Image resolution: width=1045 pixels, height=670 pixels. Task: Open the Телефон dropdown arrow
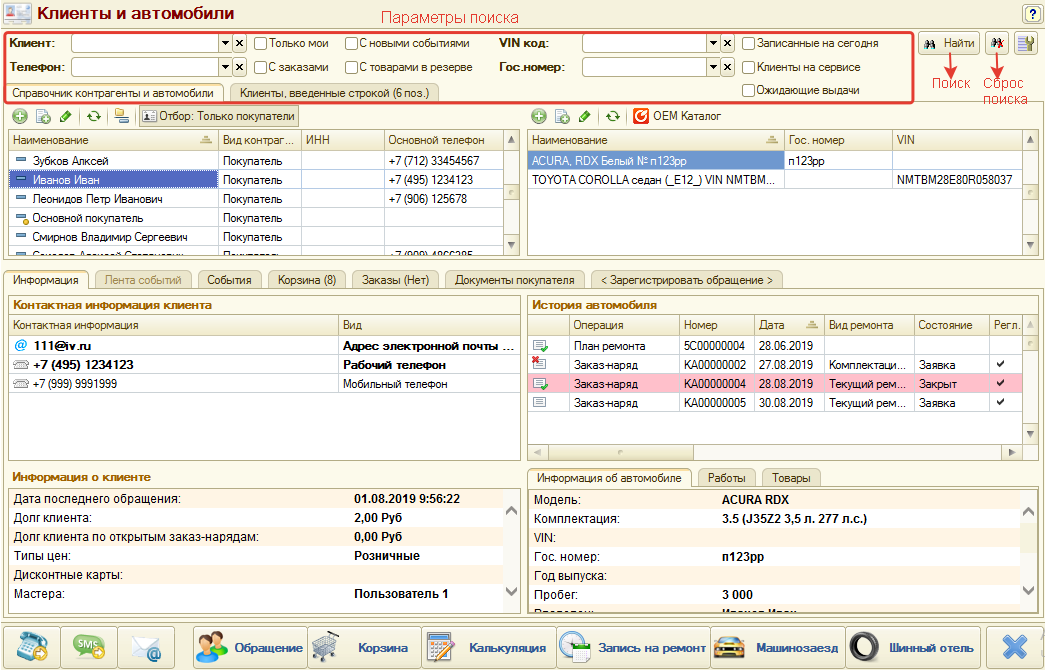pos(225,67)
